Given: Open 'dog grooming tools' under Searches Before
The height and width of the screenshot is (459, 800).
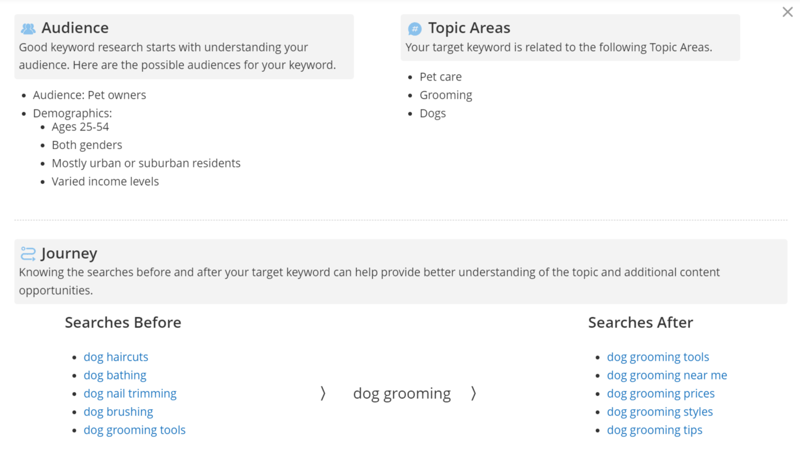Looking at the screenshot, I should click(135, 430).
